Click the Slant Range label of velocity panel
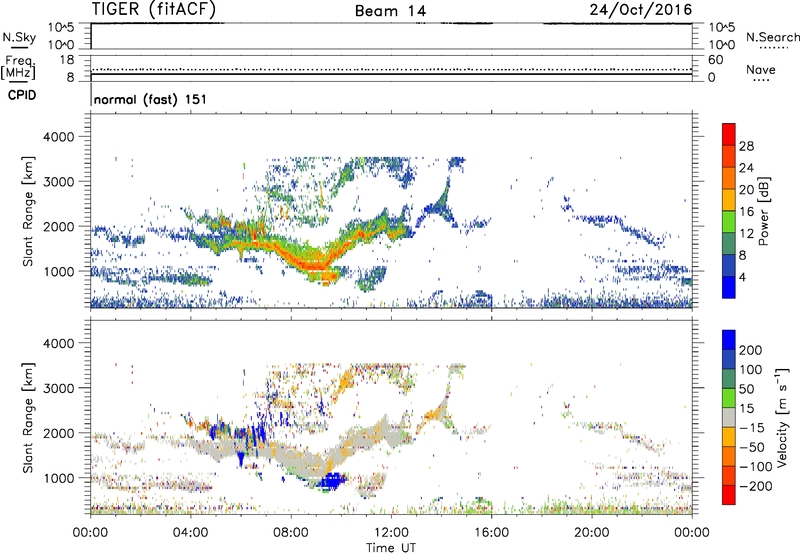 pyautogui.click(x=28, y=418)
